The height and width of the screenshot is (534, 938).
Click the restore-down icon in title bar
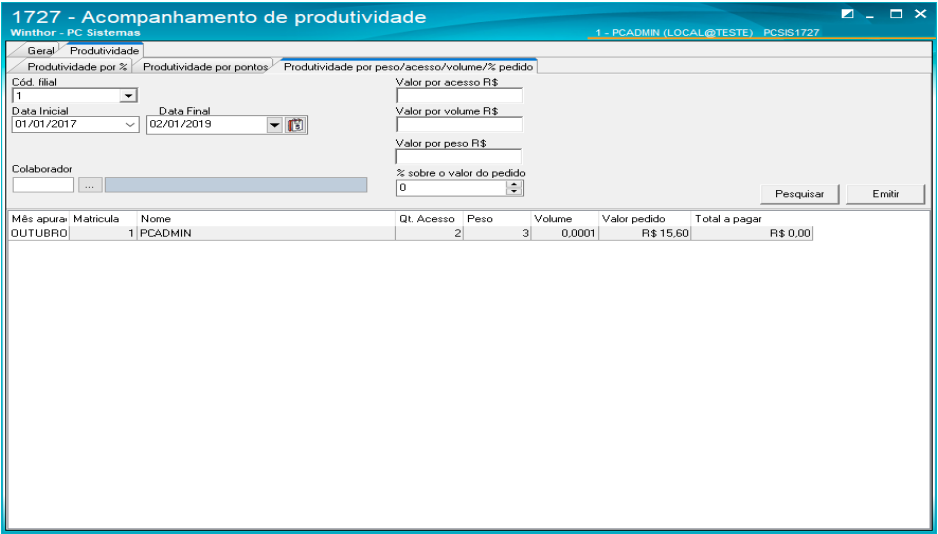(847, 14)
